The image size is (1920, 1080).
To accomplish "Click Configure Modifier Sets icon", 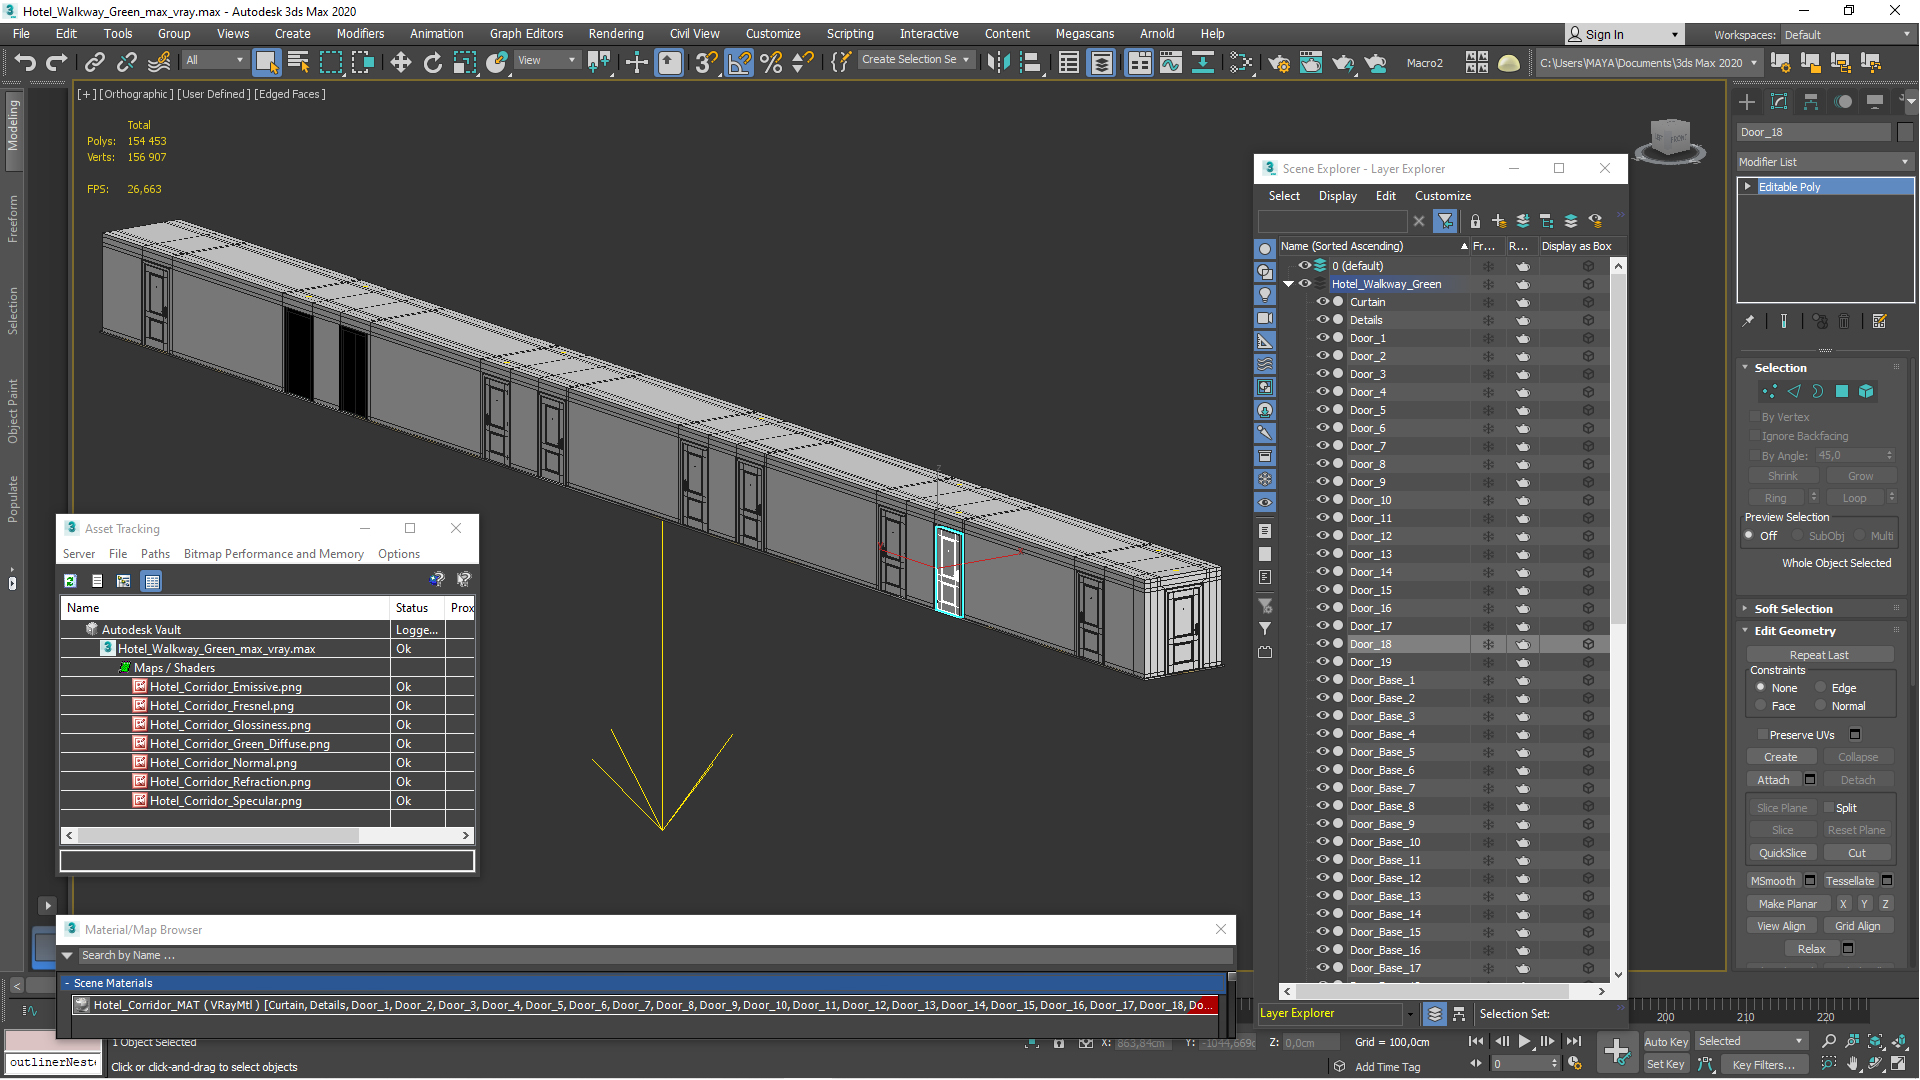I will [x=1879, y=321].
